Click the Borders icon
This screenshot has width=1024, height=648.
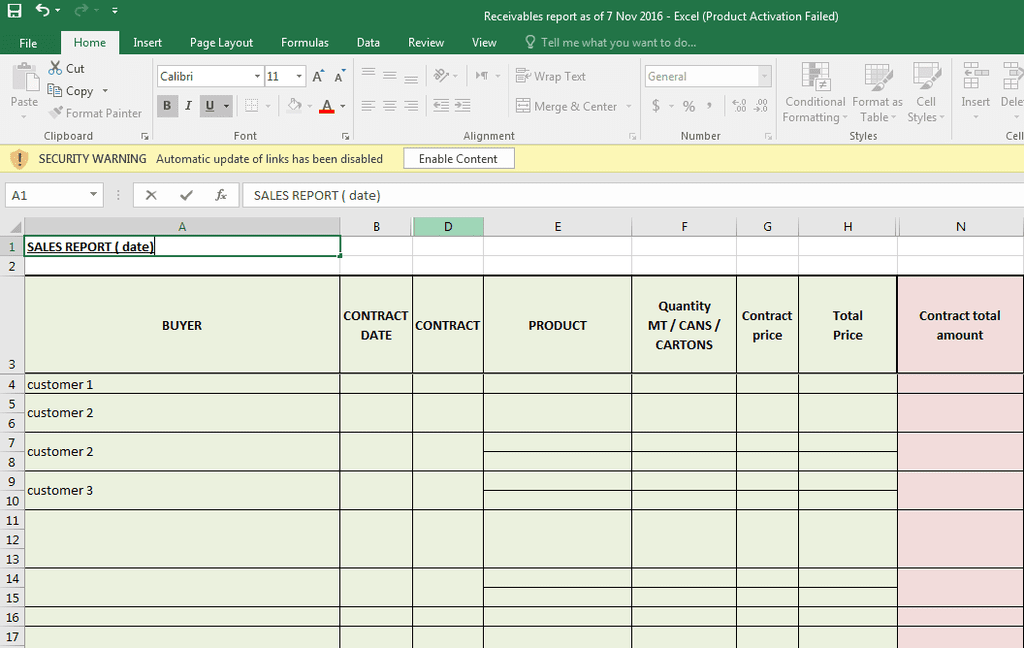(x=251, y=105)
